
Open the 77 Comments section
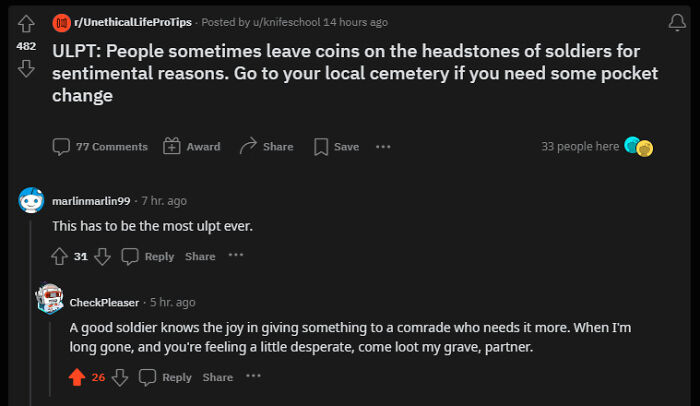pos(100,147)
